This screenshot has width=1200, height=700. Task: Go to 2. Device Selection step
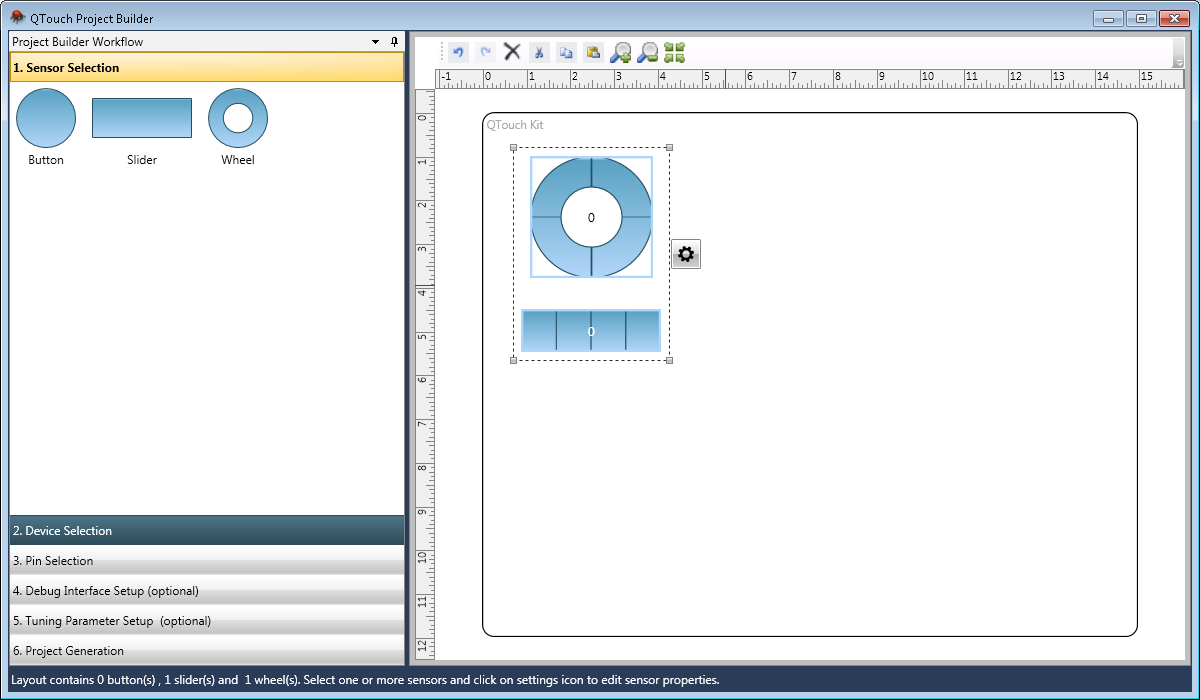[207, 531]
